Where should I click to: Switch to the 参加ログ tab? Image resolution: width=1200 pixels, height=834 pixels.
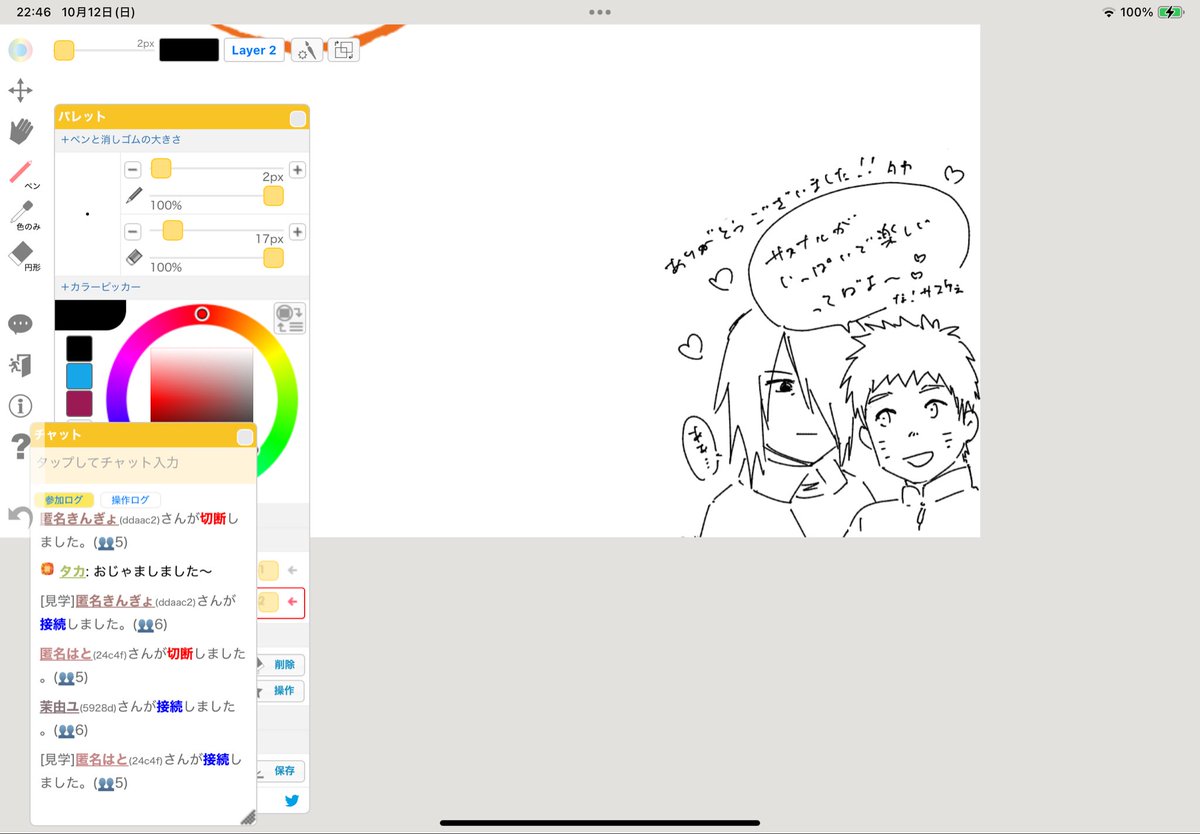(x=64, y=500)
